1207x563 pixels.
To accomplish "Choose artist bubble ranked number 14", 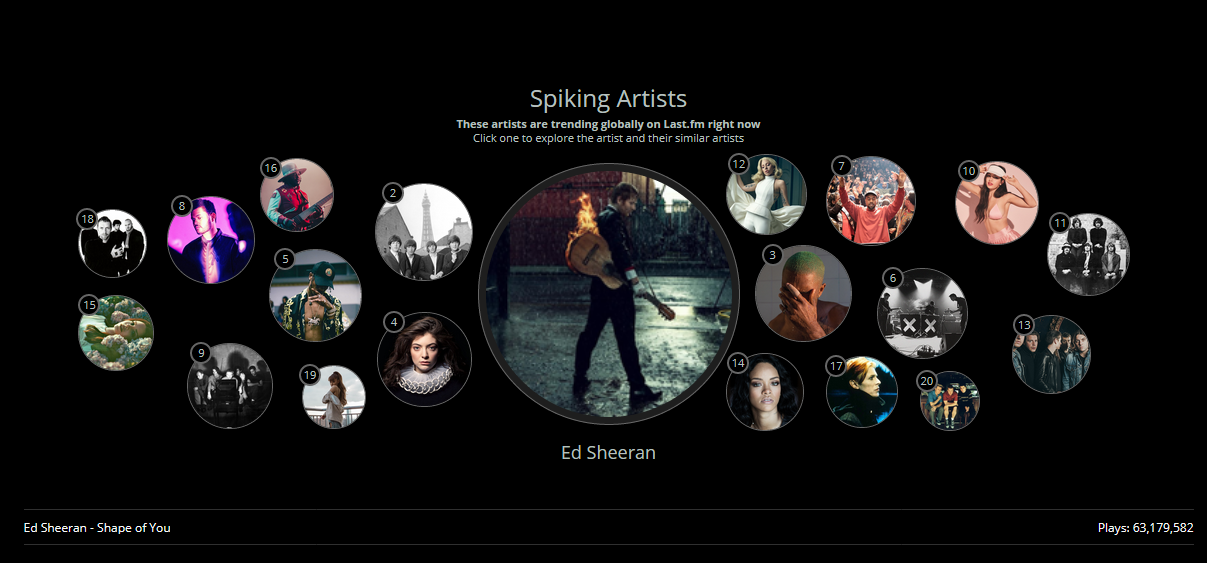I will click(765, 392).
